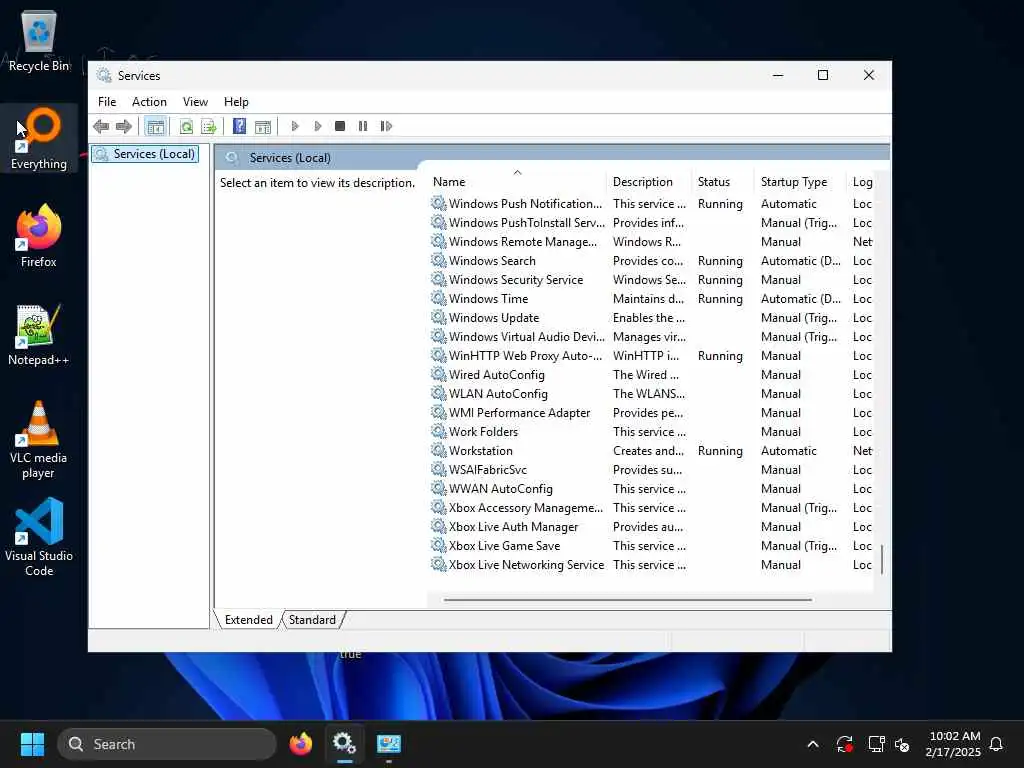
Task: Select the Windows Push Notification service row
Action: (x=651, y=204)
